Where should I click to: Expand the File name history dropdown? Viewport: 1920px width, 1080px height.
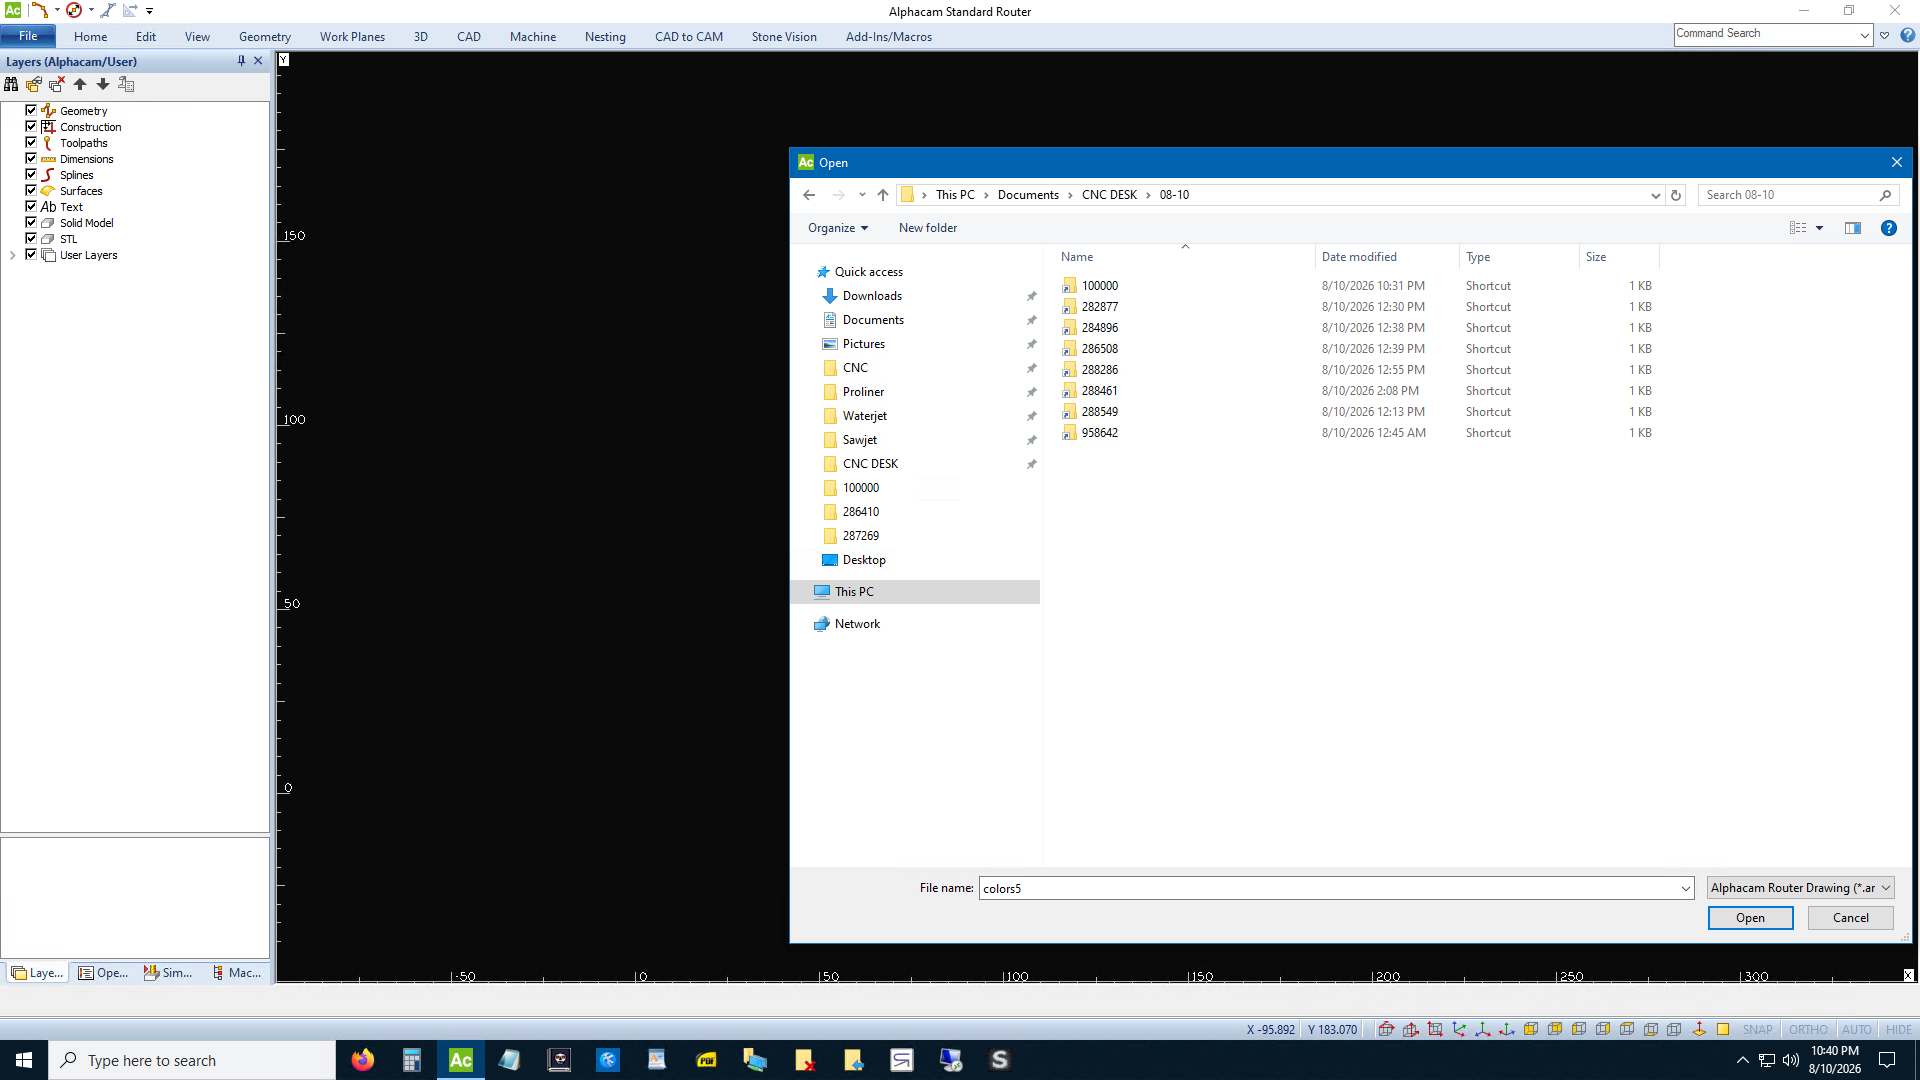(1685, 888)
